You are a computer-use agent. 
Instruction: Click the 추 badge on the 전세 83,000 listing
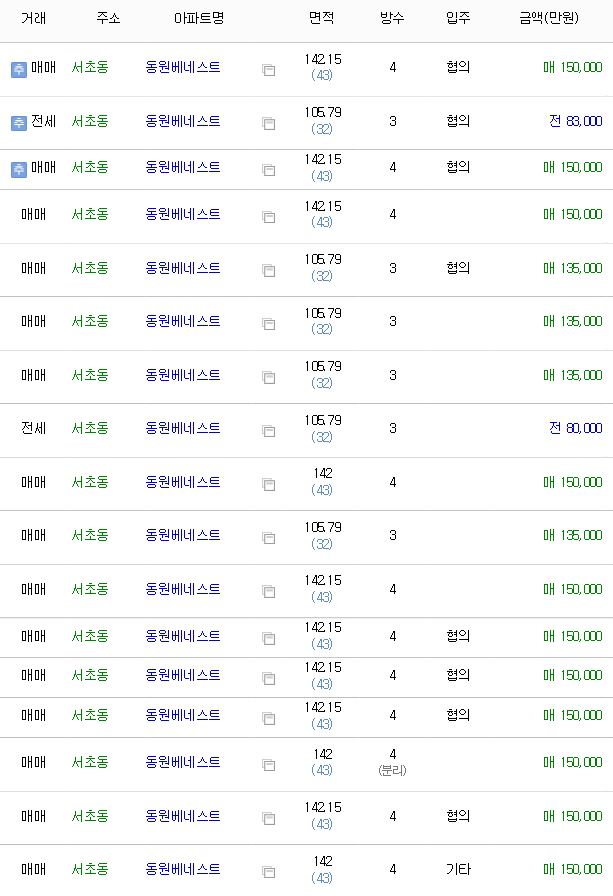point(19,123)
